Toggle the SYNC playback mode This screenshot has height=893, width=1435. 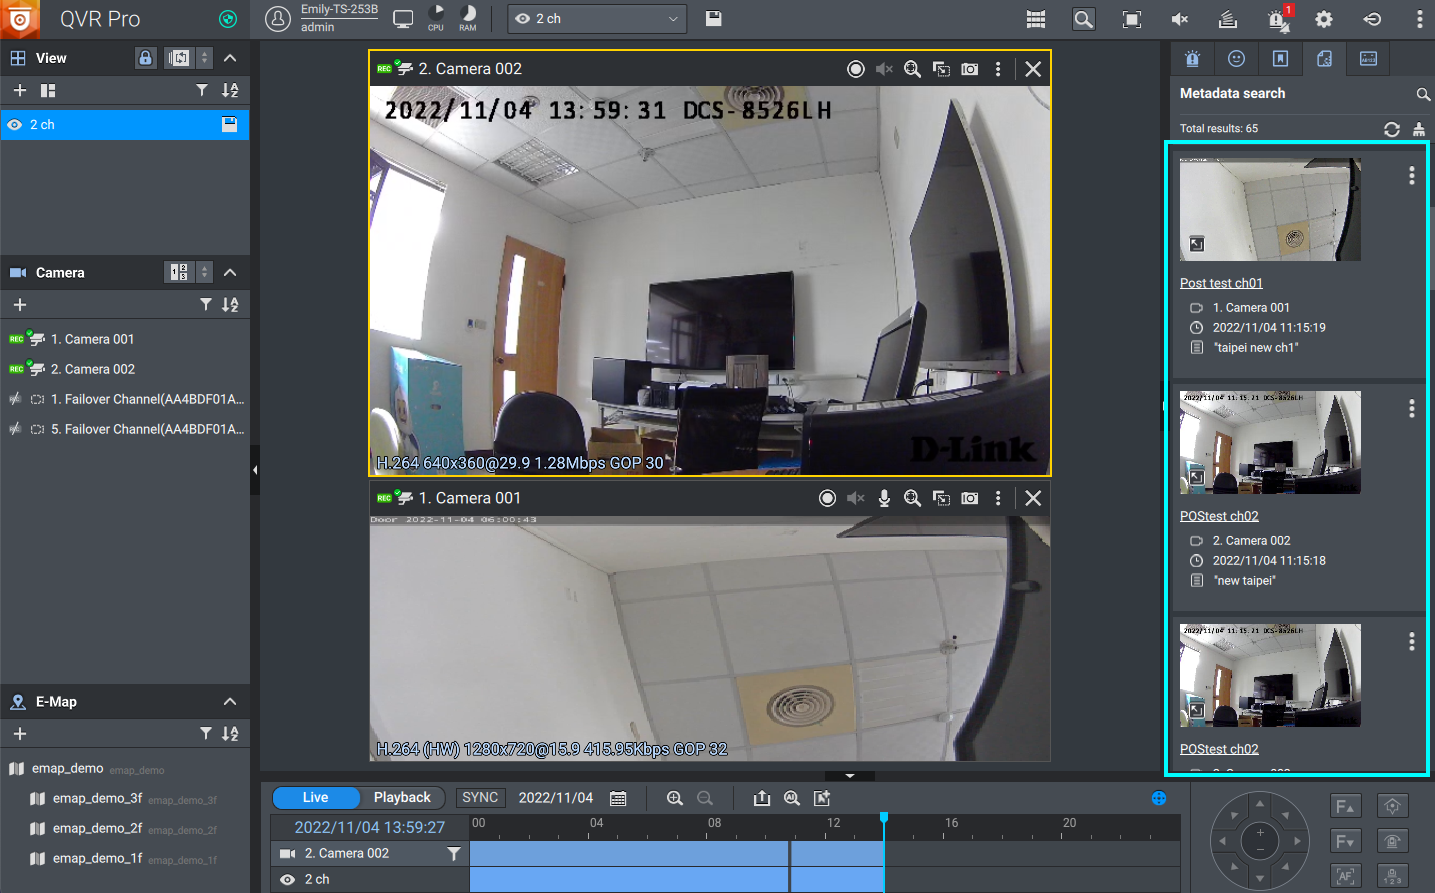pyautogui.click(x=480, y=797)
